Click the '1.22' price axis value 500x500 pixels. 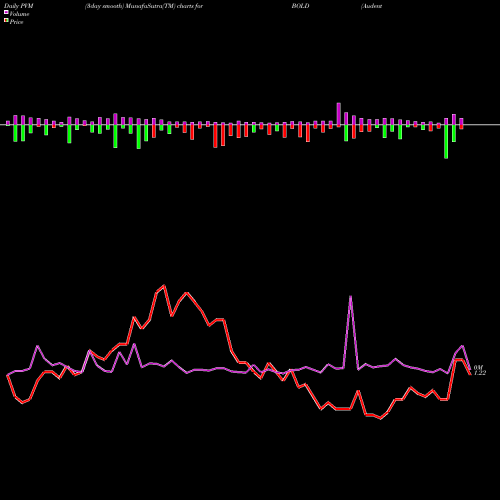click(x=480, y=373)
